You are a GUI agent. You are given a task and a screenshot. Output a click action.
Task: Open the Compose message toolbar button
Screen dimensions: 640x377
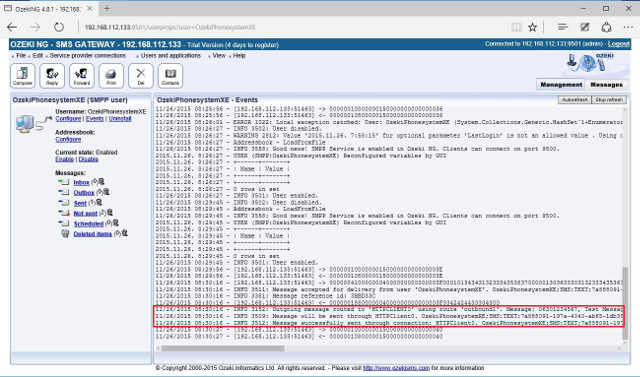(x=22, y=76)
